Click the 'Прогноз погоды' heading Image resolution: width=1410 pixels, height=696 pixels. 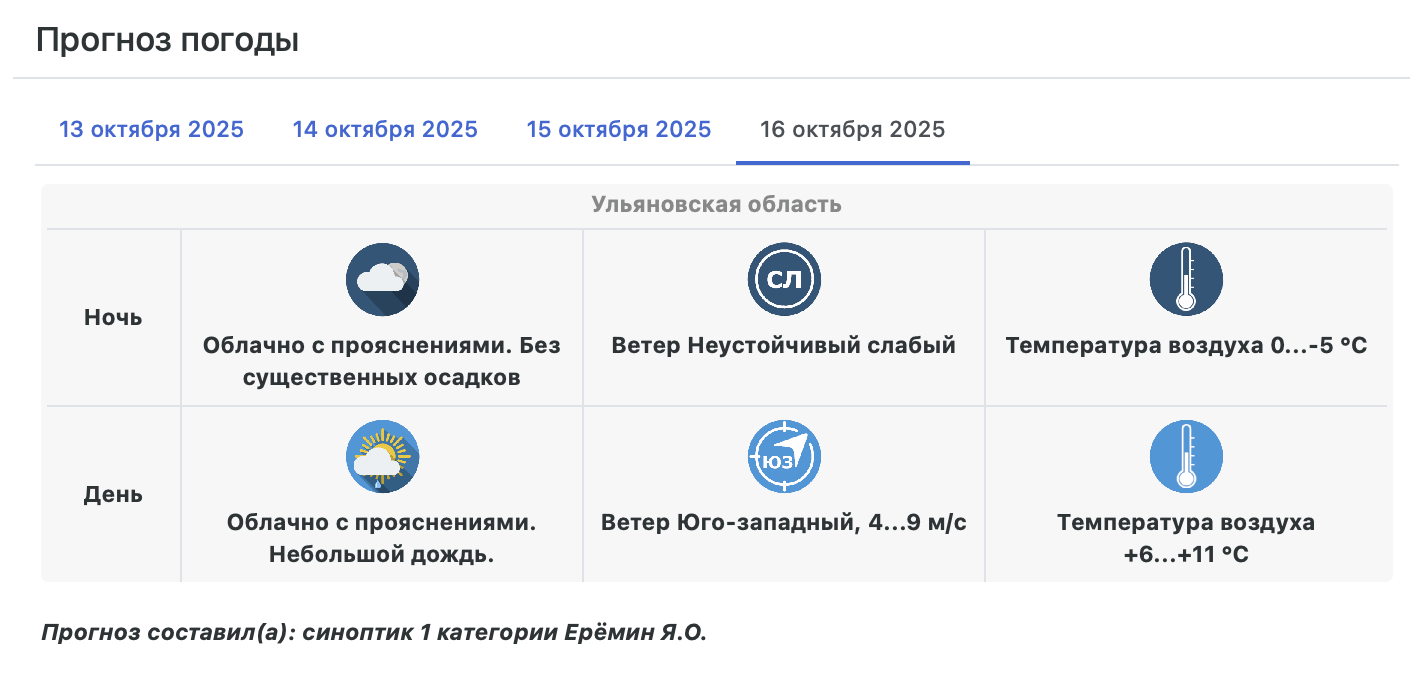[168, 41]
